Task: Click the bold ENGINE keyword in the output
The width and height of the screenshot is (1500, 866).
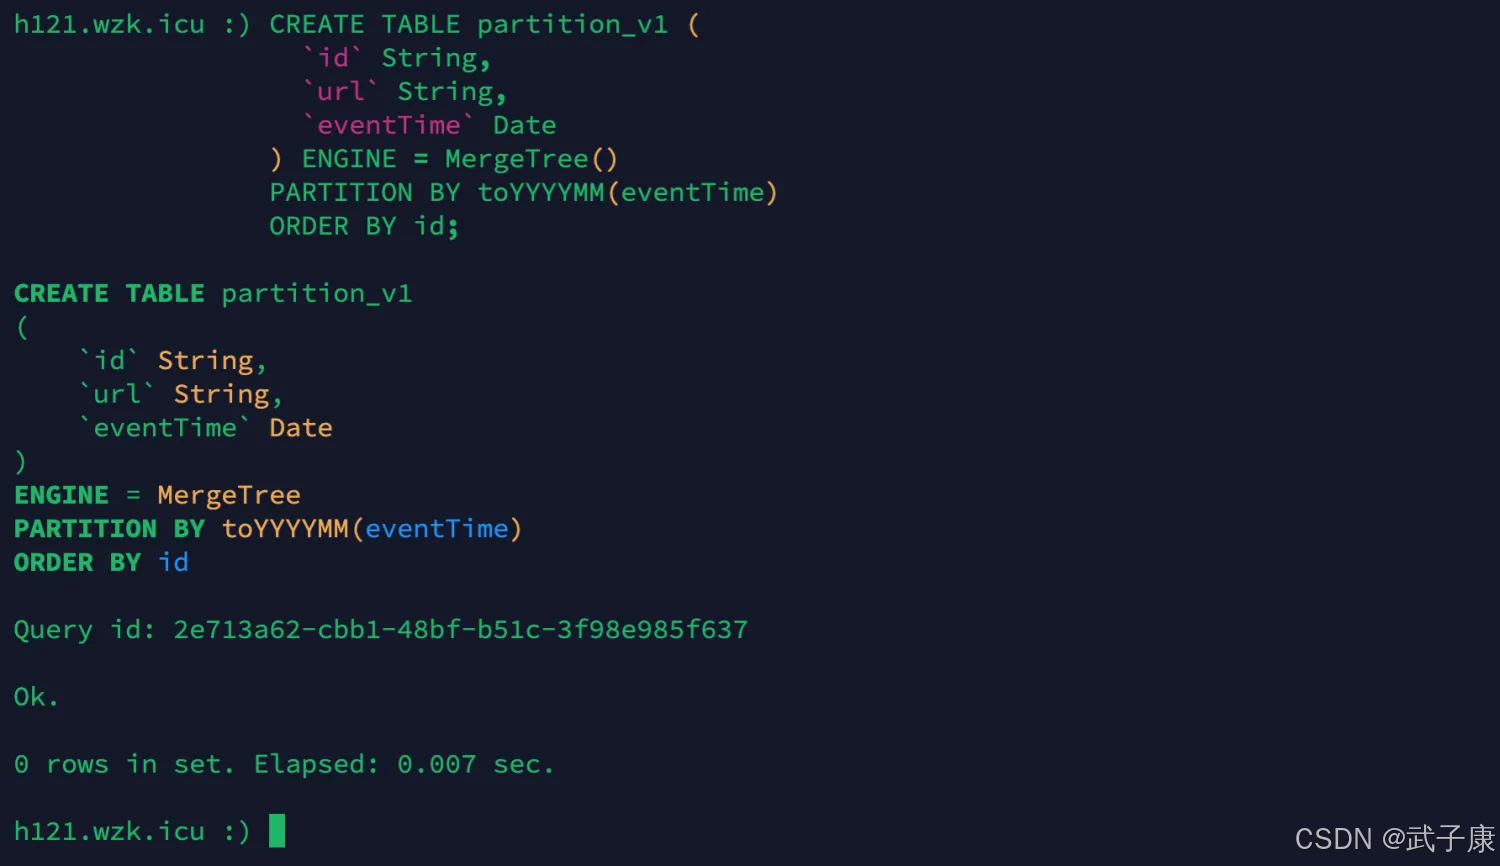Action: [x=61, y=496]
